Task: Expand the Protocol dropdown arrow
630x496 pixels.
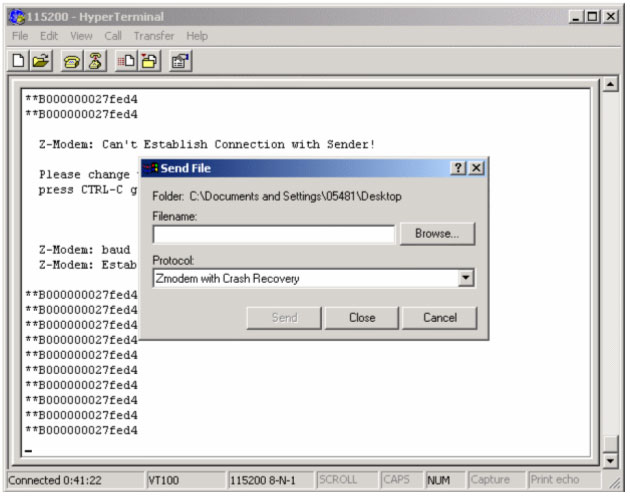Action: pos(465,279)
